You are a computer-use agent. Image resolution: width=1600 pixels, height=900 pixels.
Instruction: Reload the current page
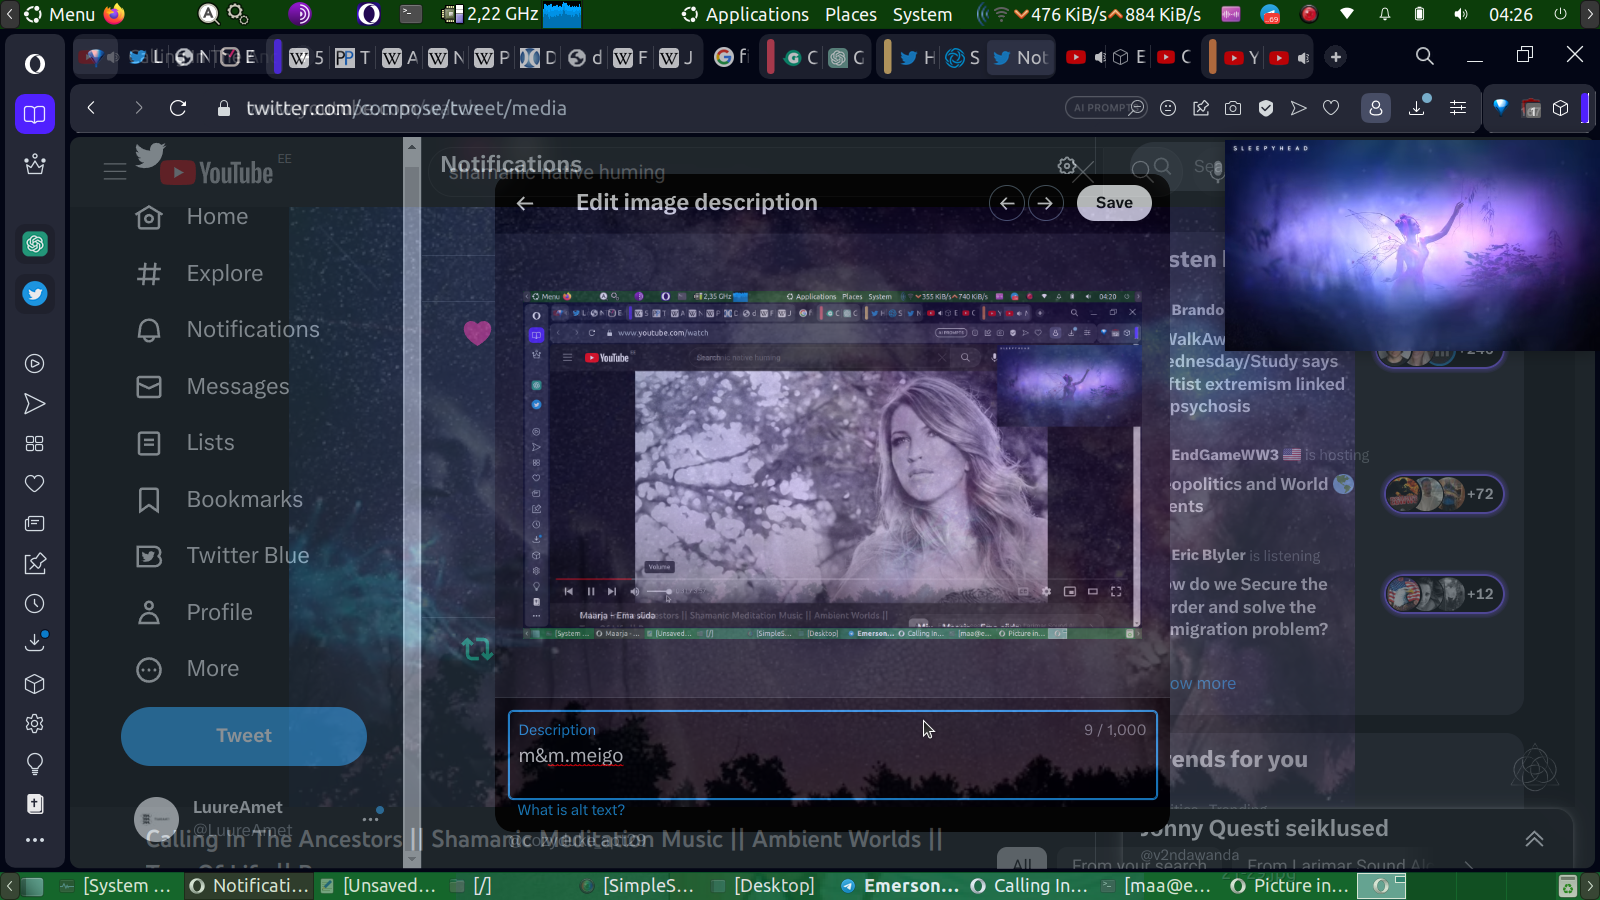178,108
